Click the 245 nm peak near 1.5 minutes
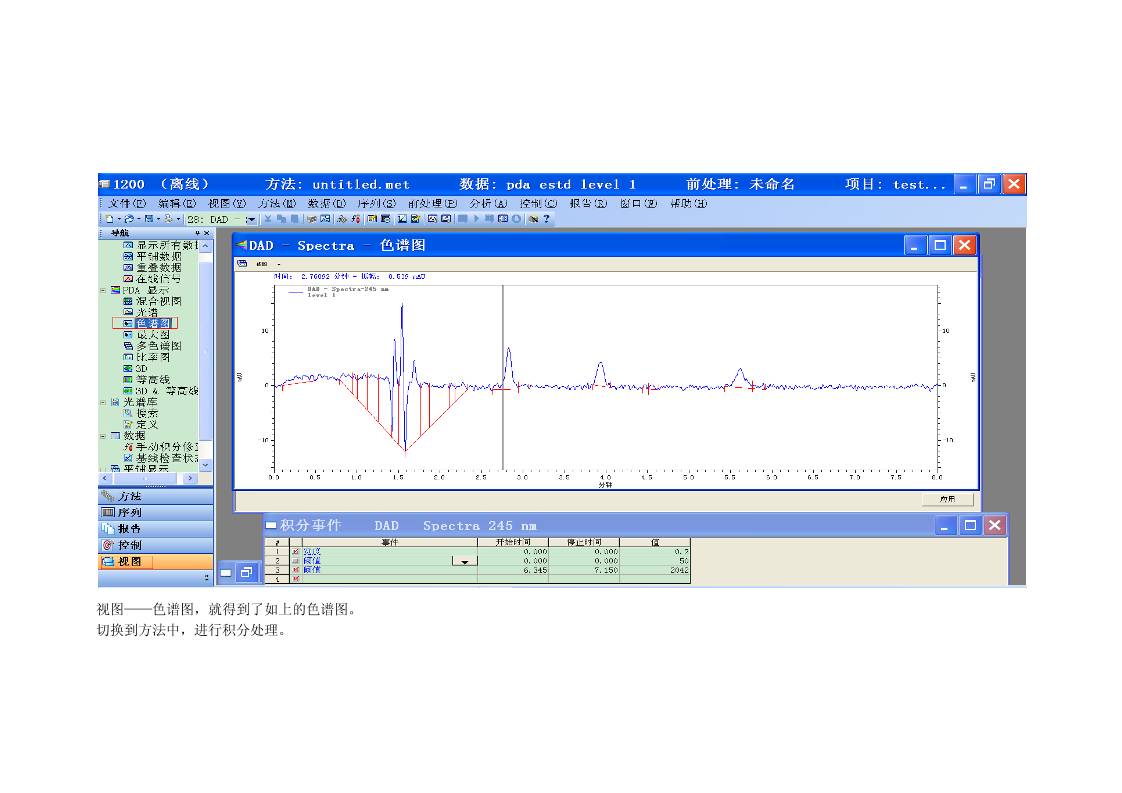 pos(402,308)
